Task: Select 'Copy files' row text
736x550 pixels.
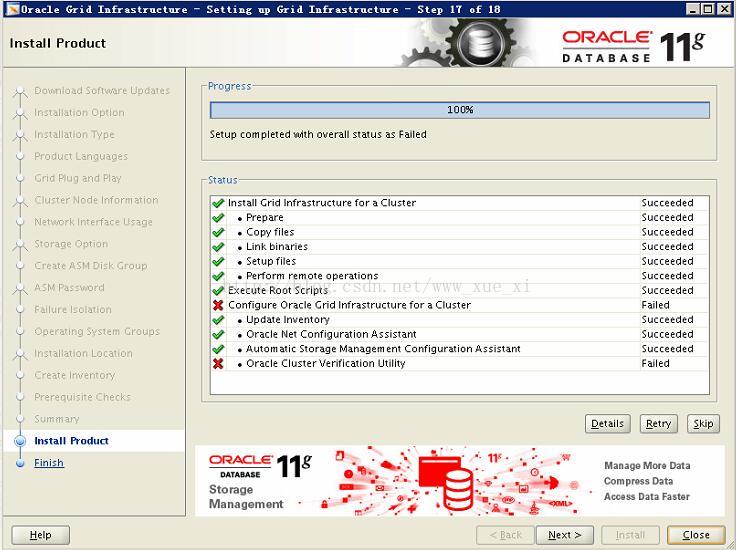Action: click(270, 232)
